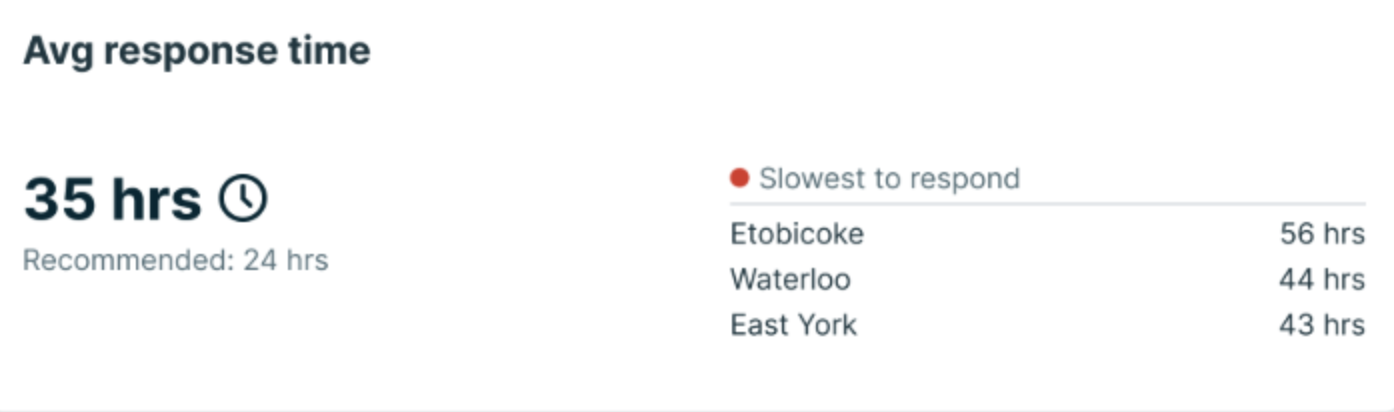Click the Slowest to respond label
Viewport: 1394px width, 412px height.
tap(889, 178)
